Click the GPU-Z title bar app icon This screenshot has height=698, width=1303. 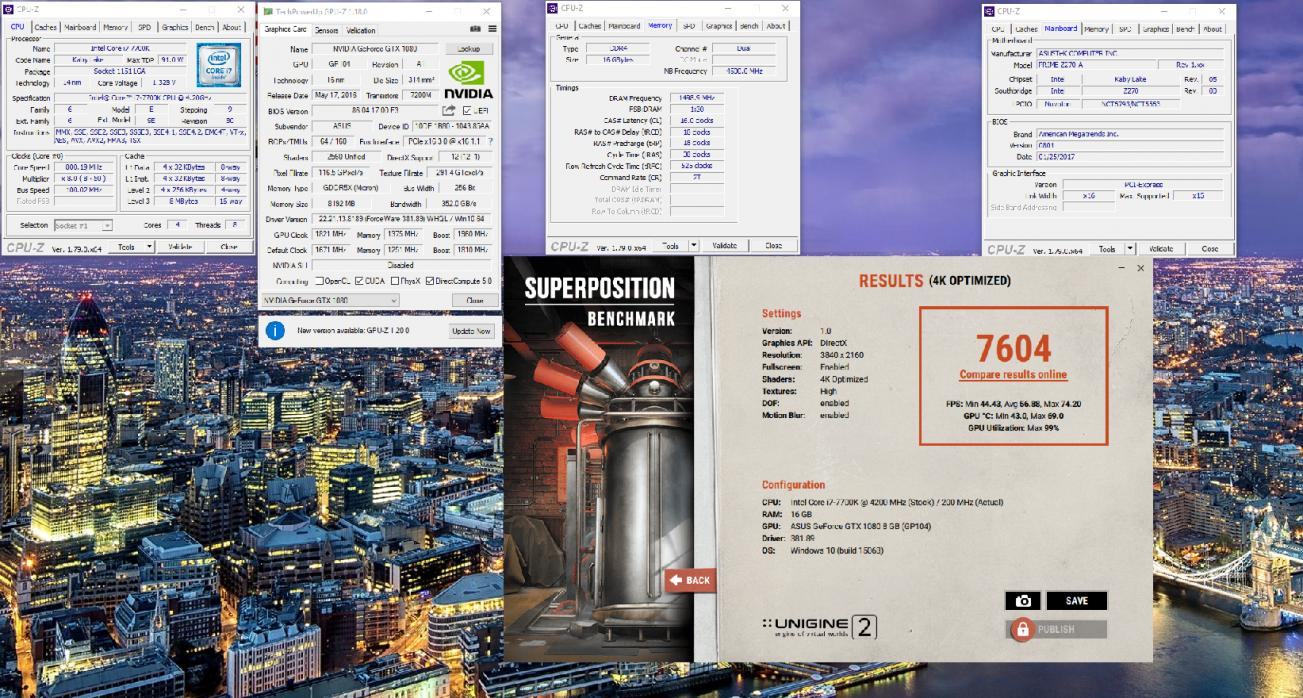pyautogui.click(x=266, y=13)
